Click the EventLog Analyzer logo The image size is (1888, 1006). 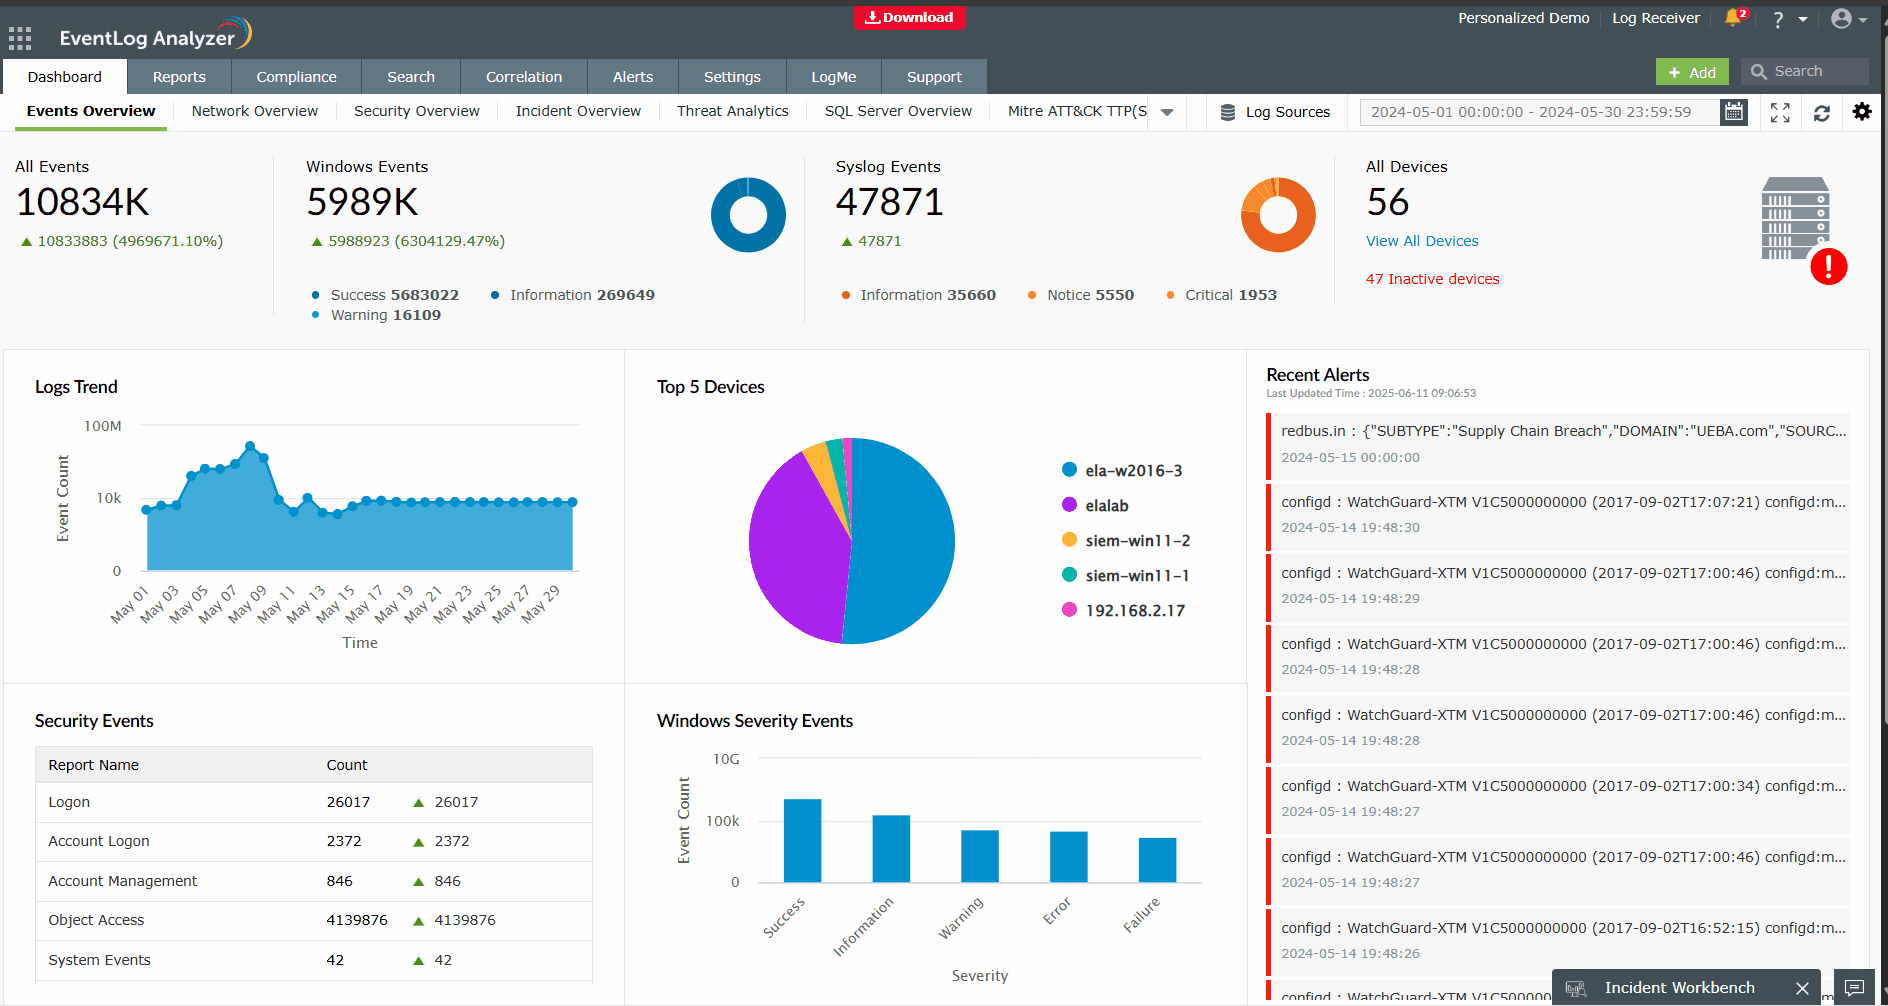[x=155, y=35]
